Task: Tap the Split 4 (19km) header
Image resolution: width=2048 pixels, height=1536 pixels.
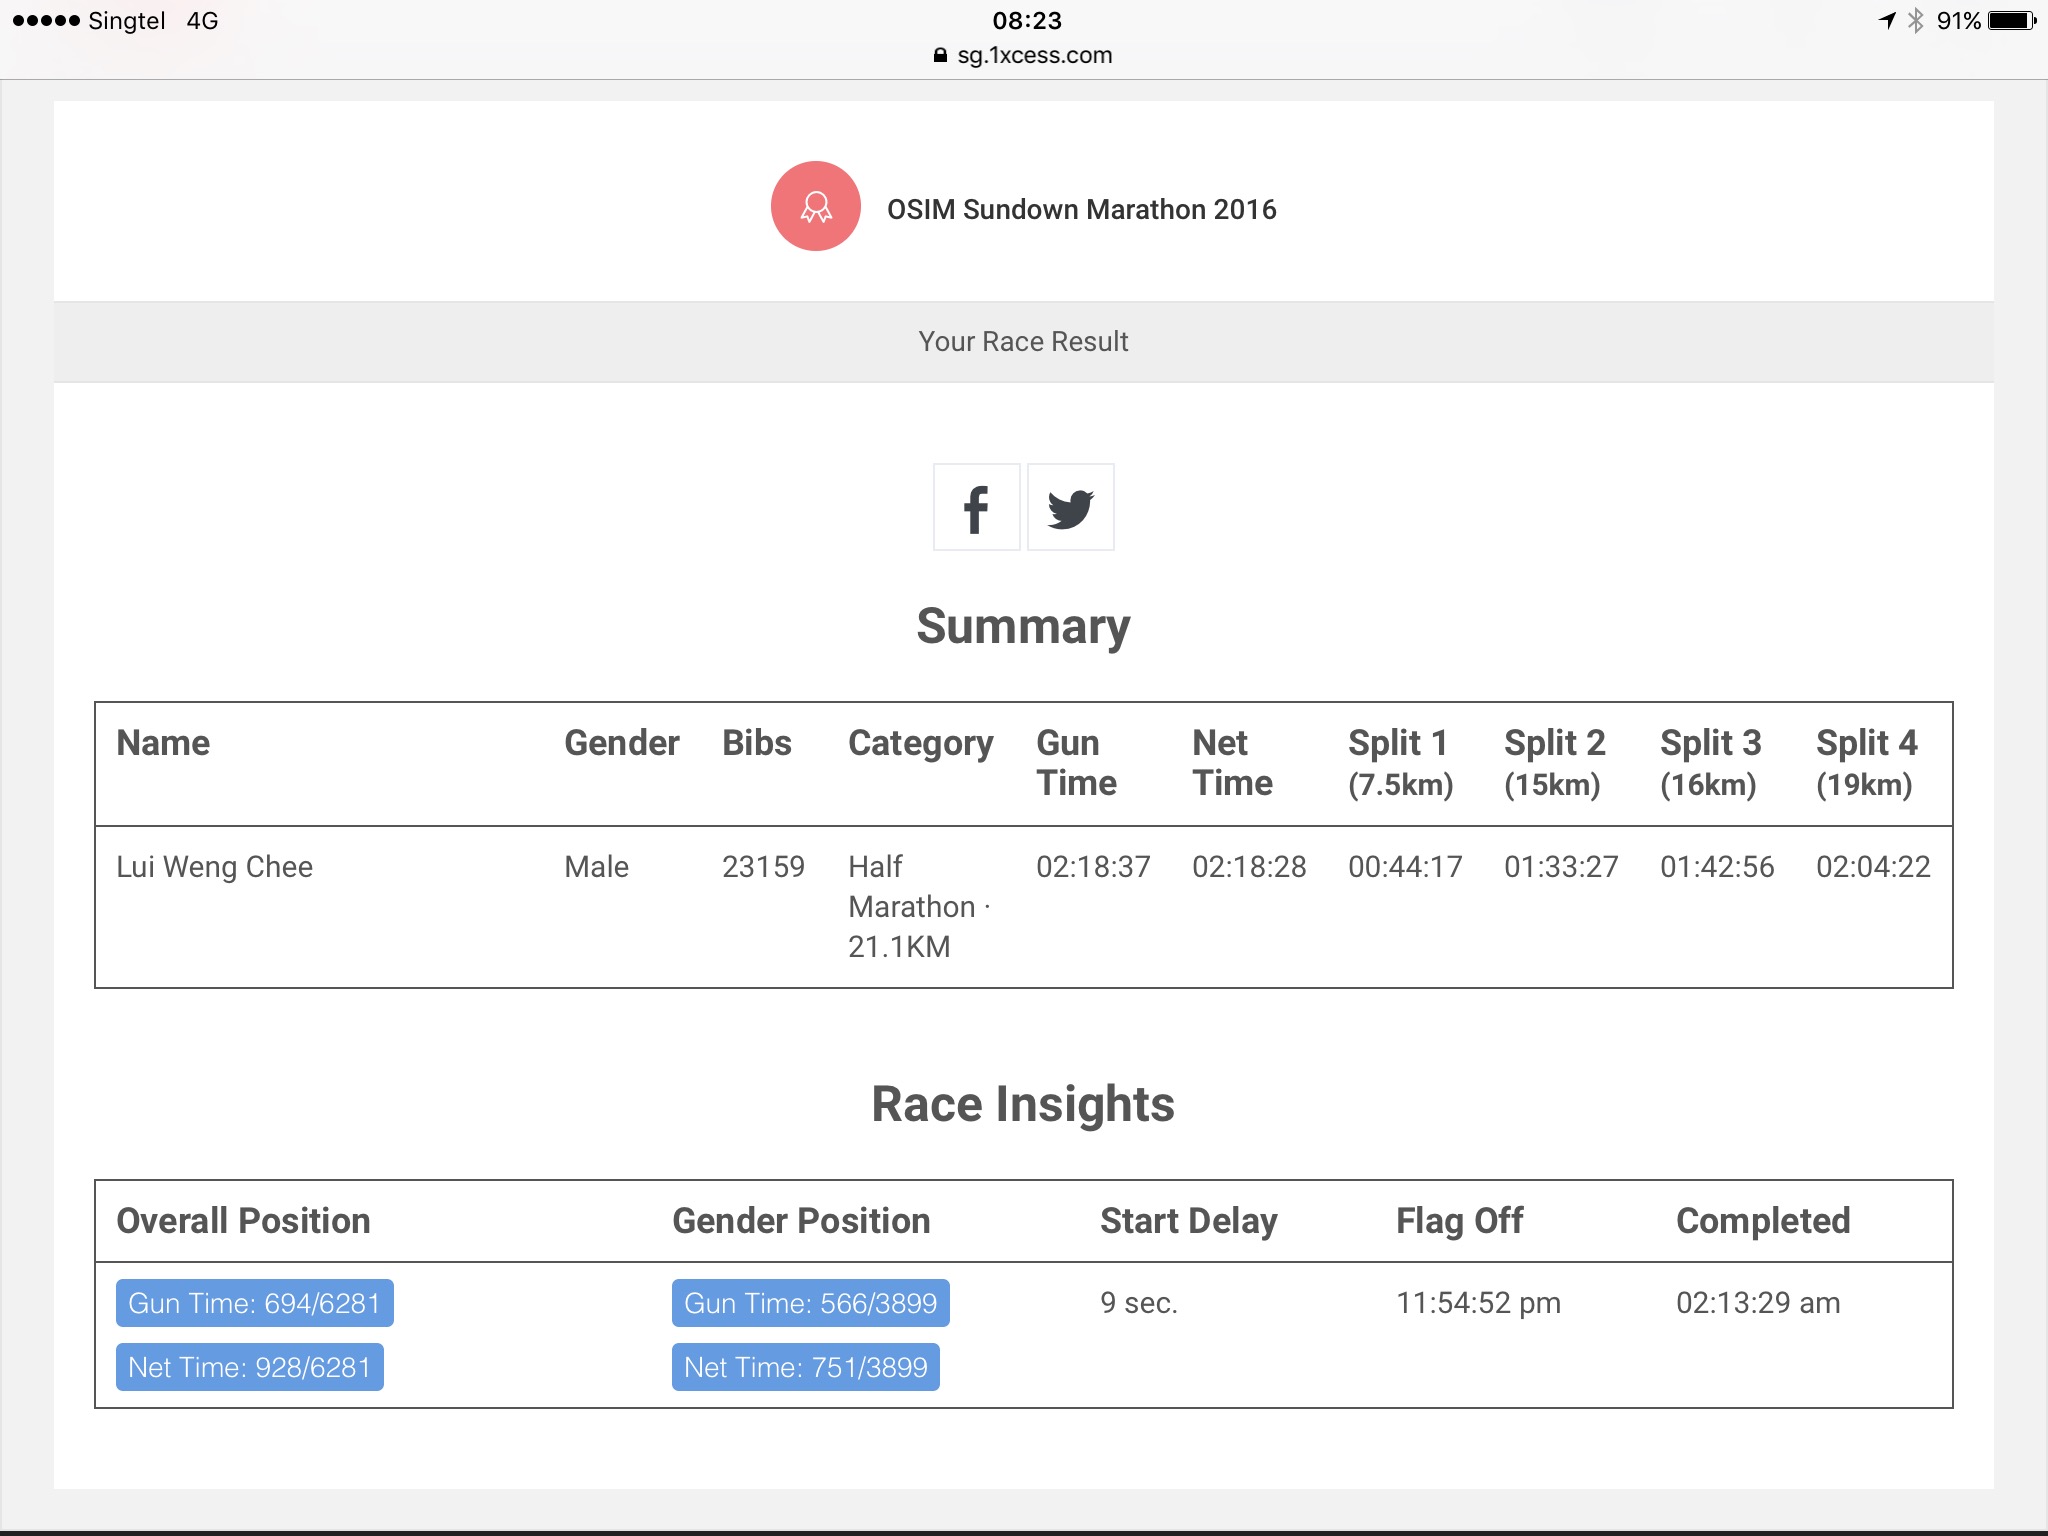Action: [x=1867, y=763]
